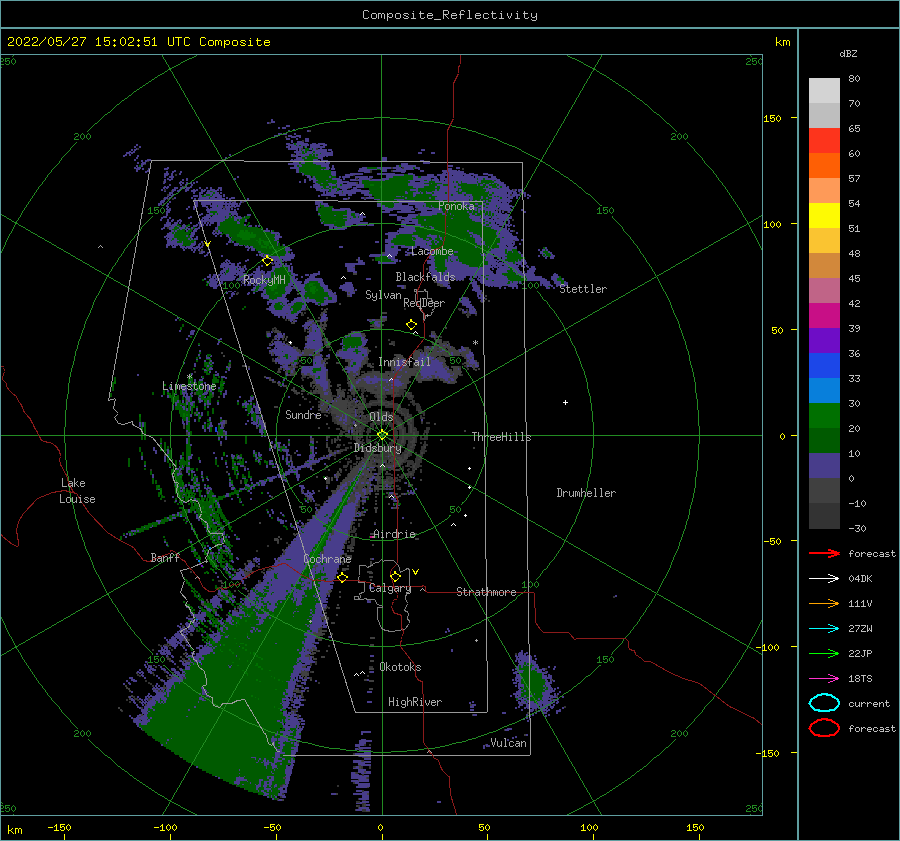This screenshot has height=841, width=900.
Task: Click the yellow diamond marker below Cochrane
Action: (x=342, y=577)
